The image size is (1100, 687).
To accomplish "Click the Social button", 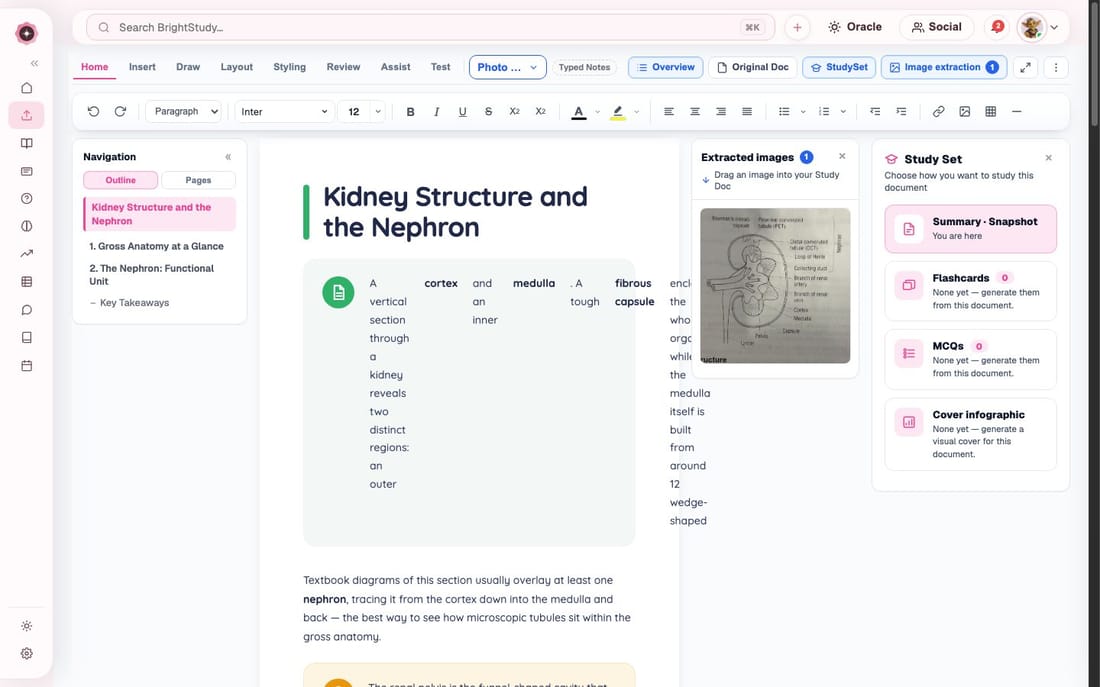I will 937,27.
